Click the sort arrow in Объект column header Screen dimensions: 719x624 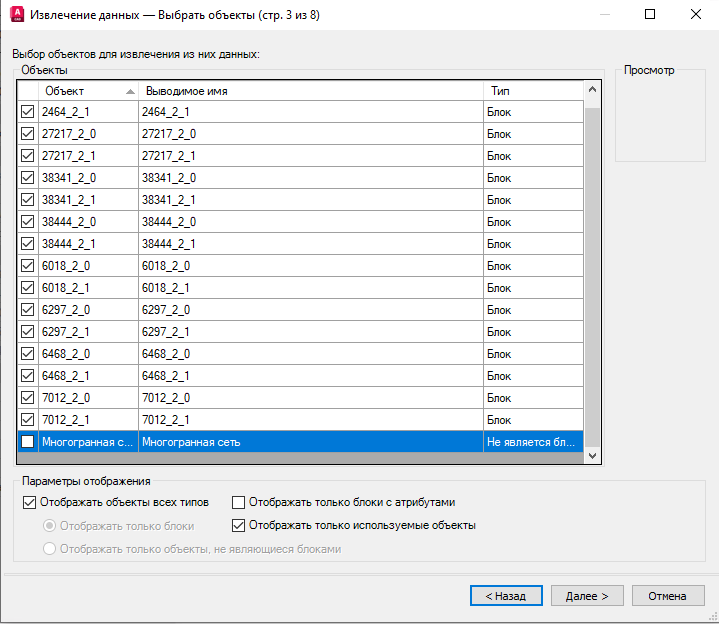coord(130,91)
